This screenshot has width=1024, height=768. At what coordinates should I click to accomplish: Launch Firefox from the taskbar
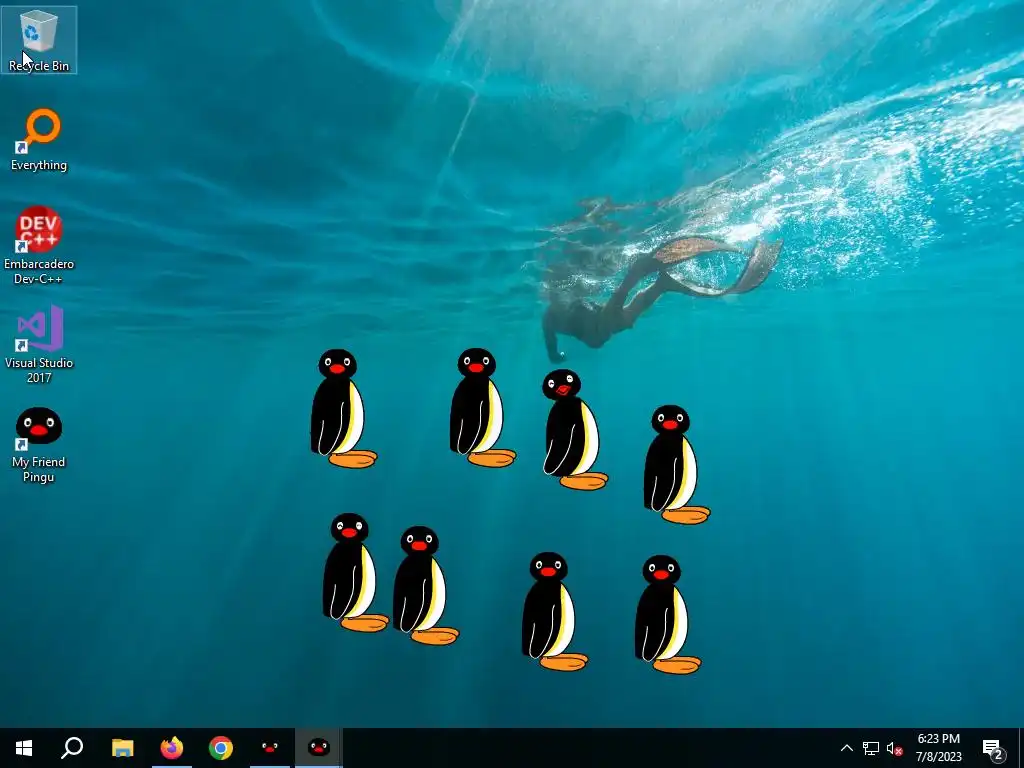tap(172, 748)
